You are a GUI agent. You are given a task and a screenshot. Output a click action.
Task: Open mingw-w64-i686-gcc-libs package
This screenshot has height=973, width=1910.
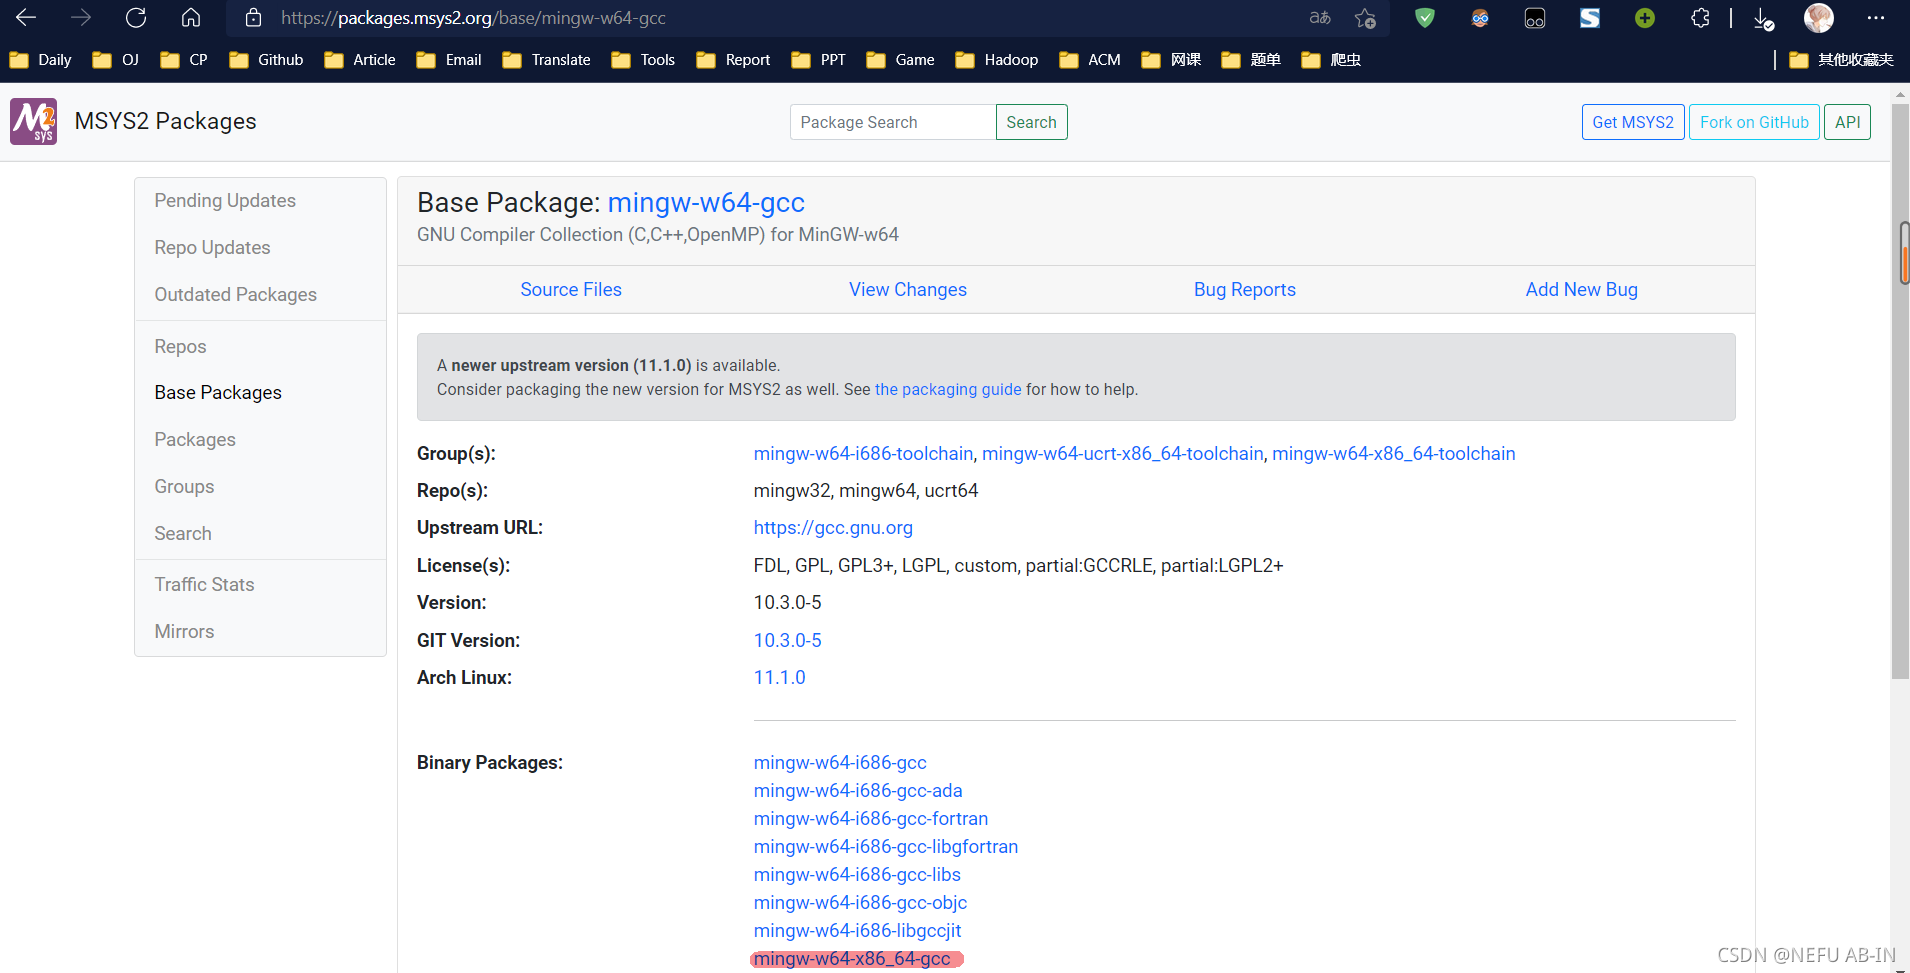[857, 875]
